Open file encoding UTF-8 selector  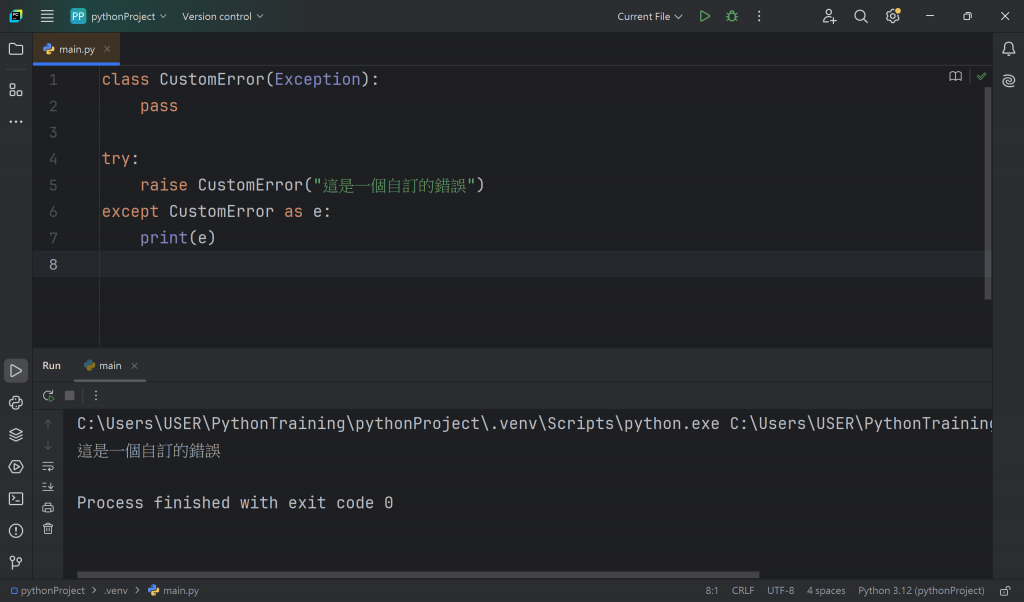tap(780, 590)
